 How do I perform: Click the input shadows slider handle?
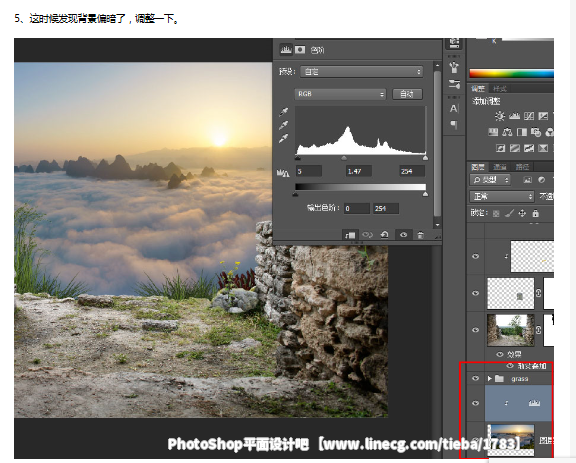pyautogui.click(x=298, y=158)
